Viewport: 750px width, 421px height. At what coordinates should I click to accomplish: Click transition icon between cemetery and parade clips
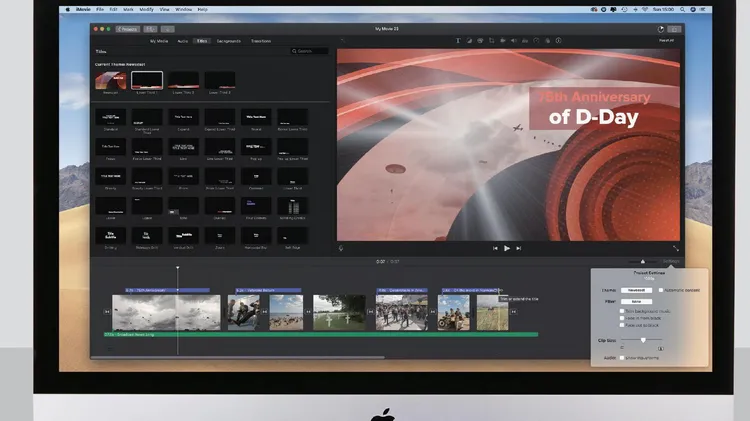(371, 312)
